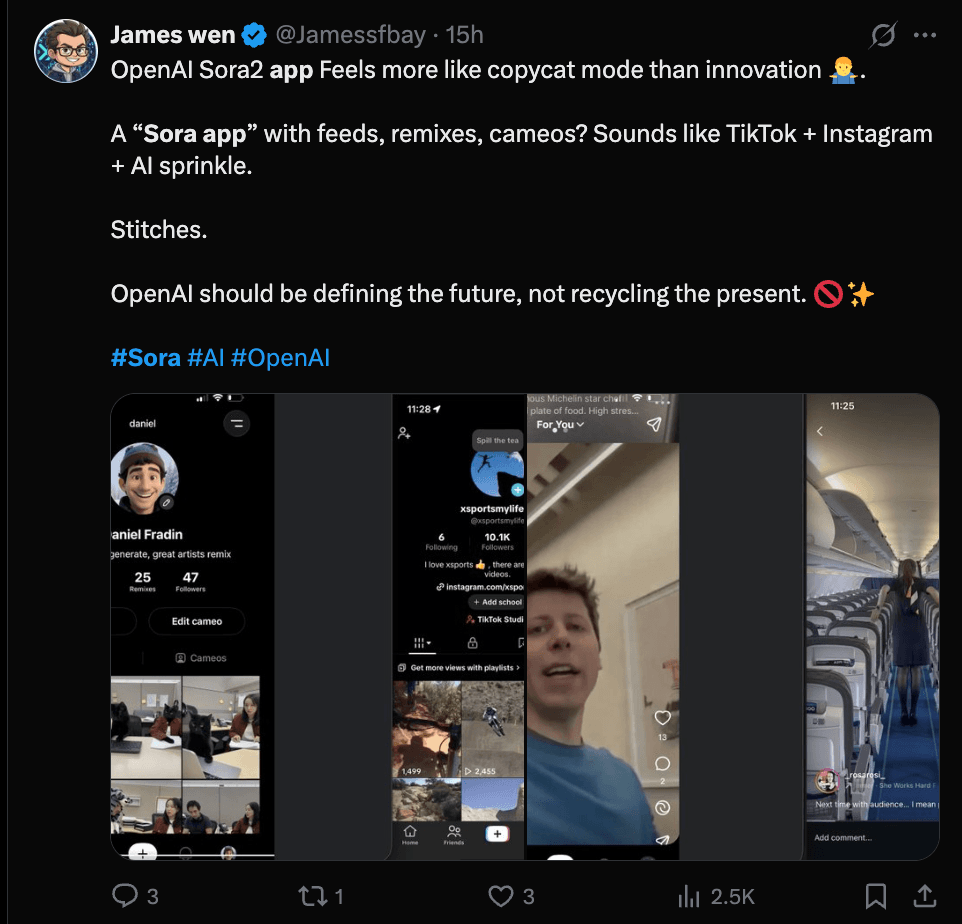Click James wen's verified badge

255,36
